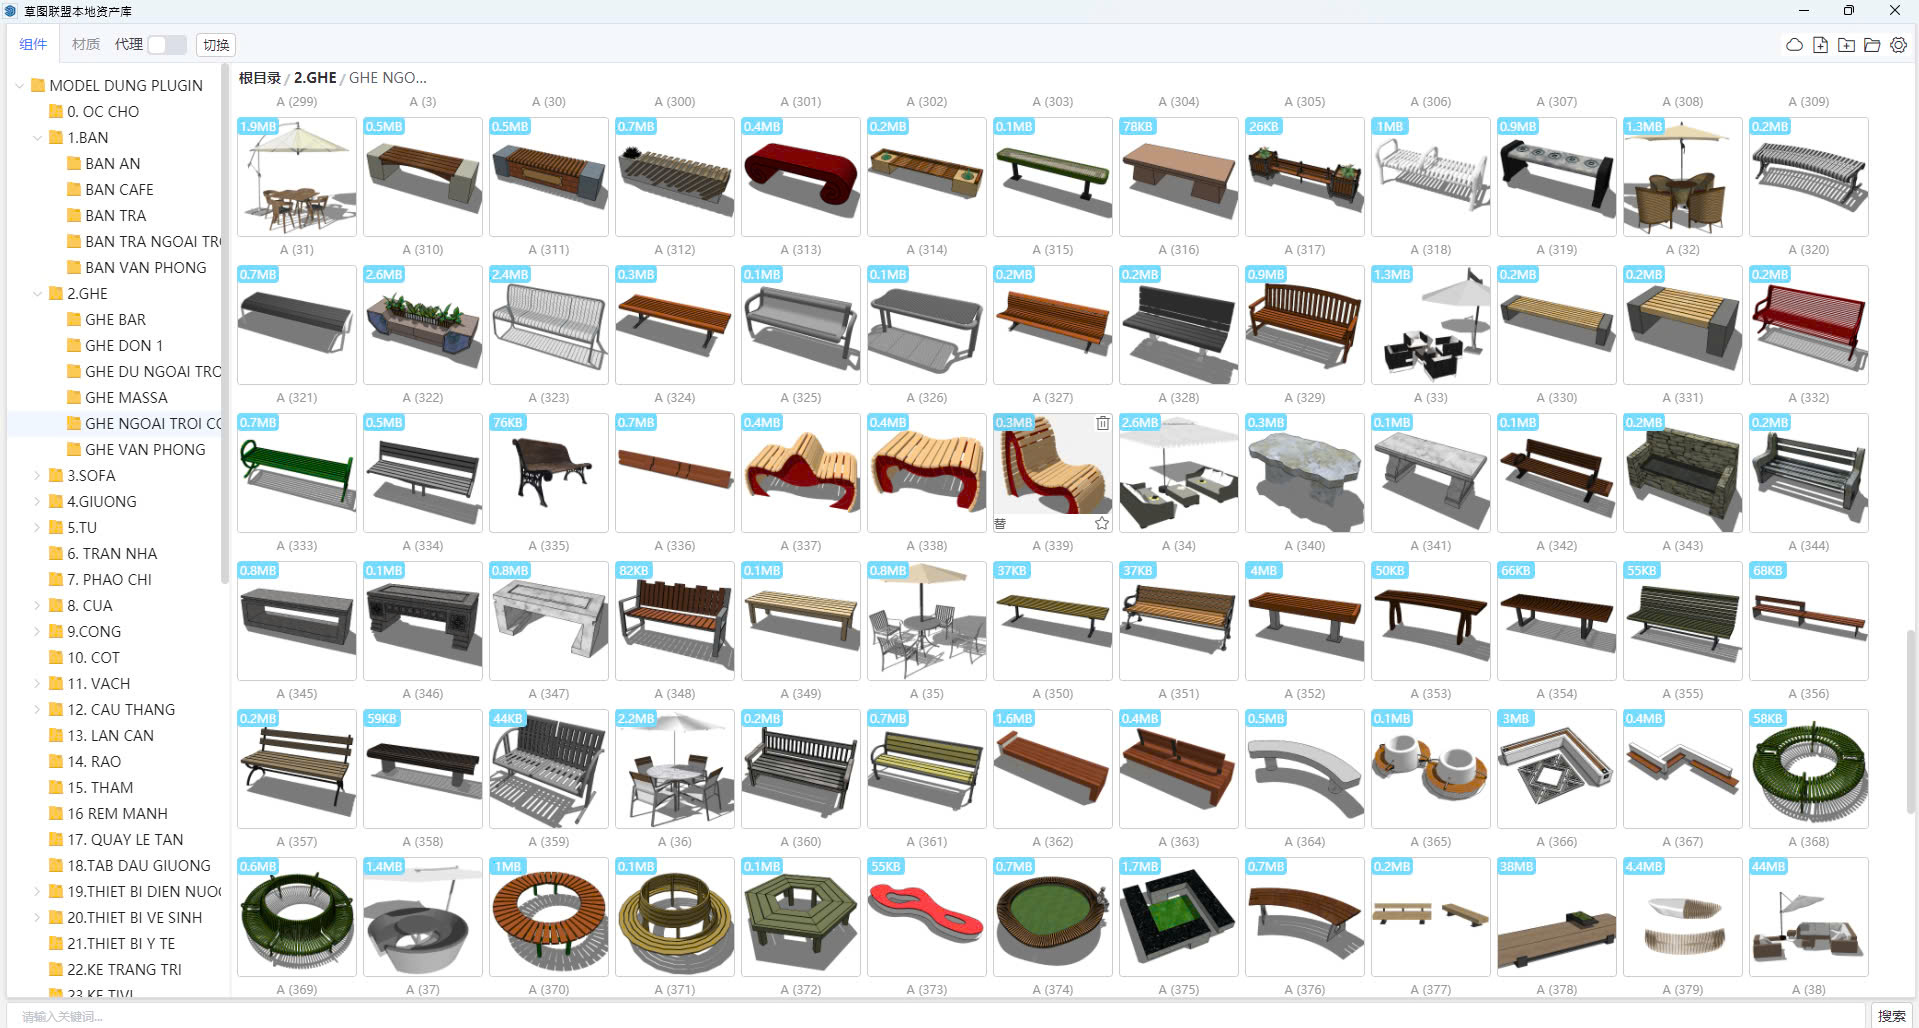
Task: Click the cloud icon in top toolbar
Action: [x=1794, y=45]
